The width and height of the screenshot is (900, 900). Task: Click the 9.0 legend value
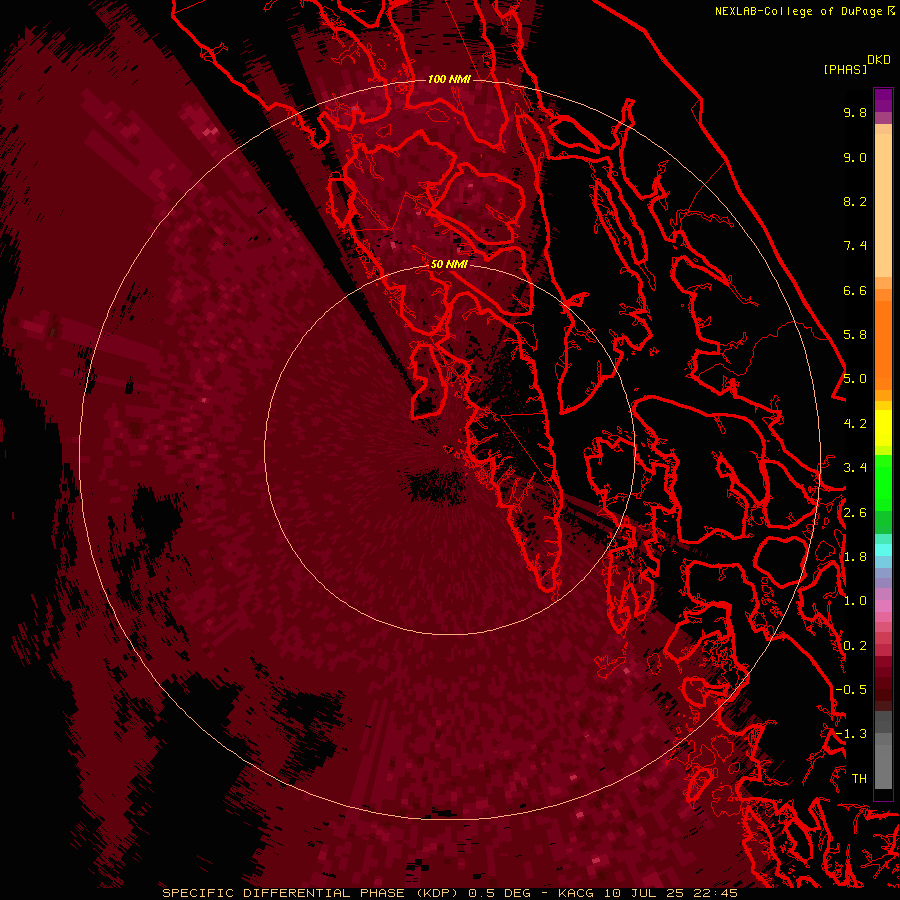pyautogui.click(x=855, y=157)
